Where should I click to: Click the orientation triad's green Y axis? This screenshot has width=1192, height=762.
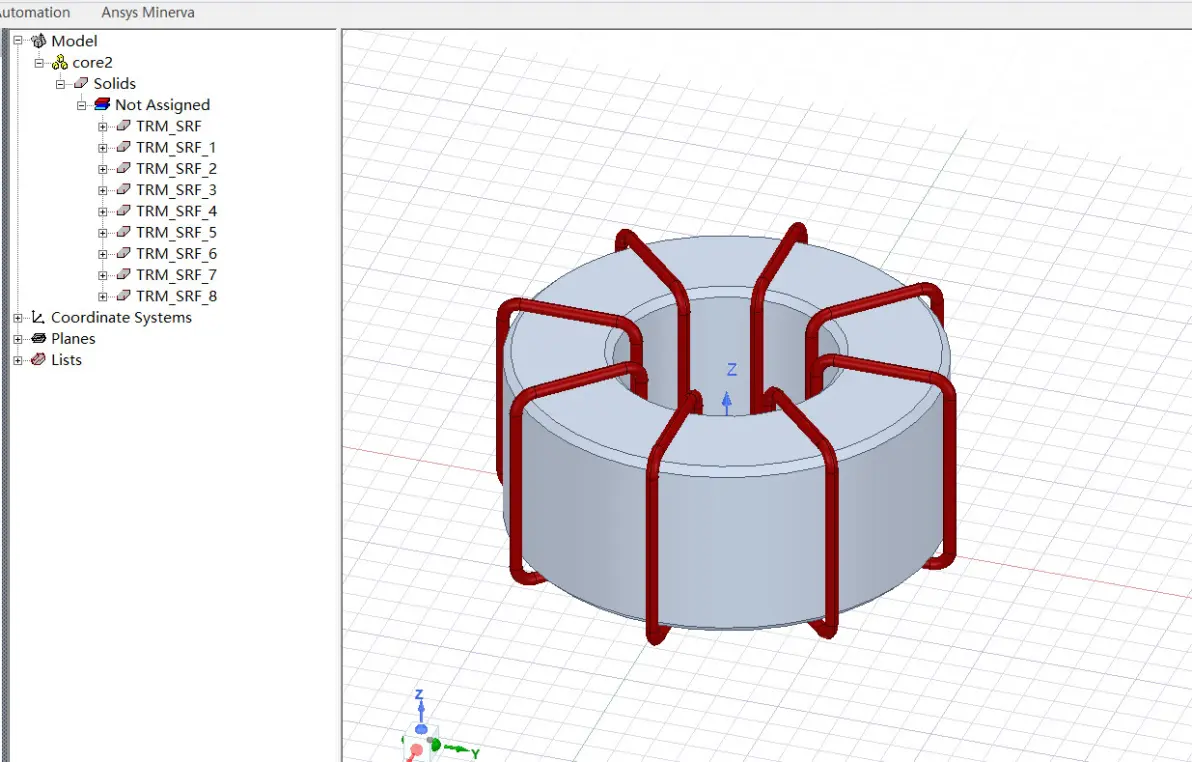tap(456, 750)
